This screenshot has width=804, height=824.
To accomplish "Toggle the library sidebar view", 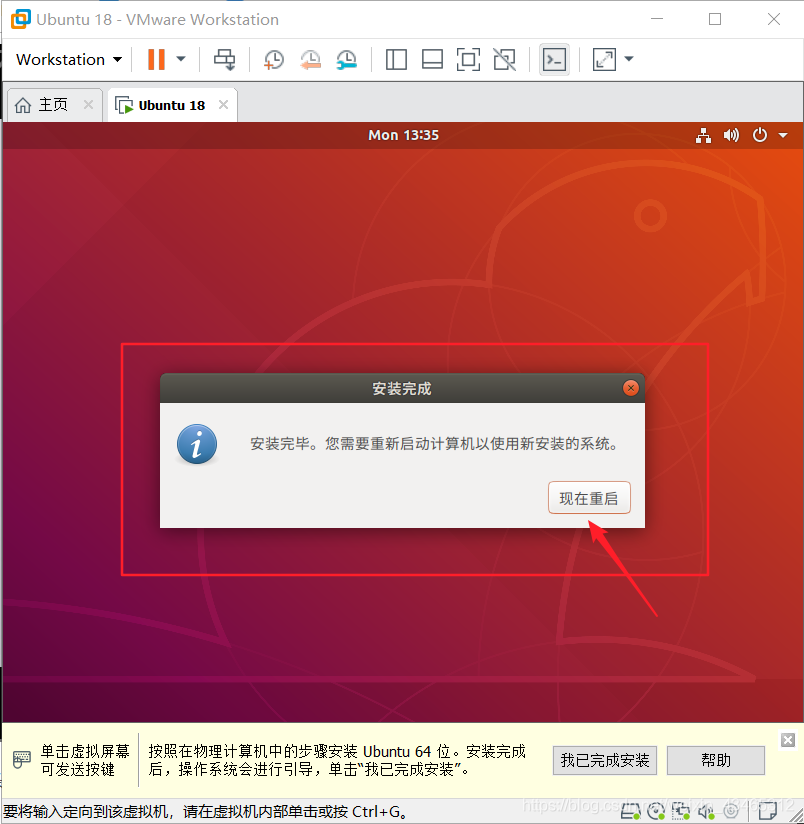I will pyautogui.click(x=396, y=59).
